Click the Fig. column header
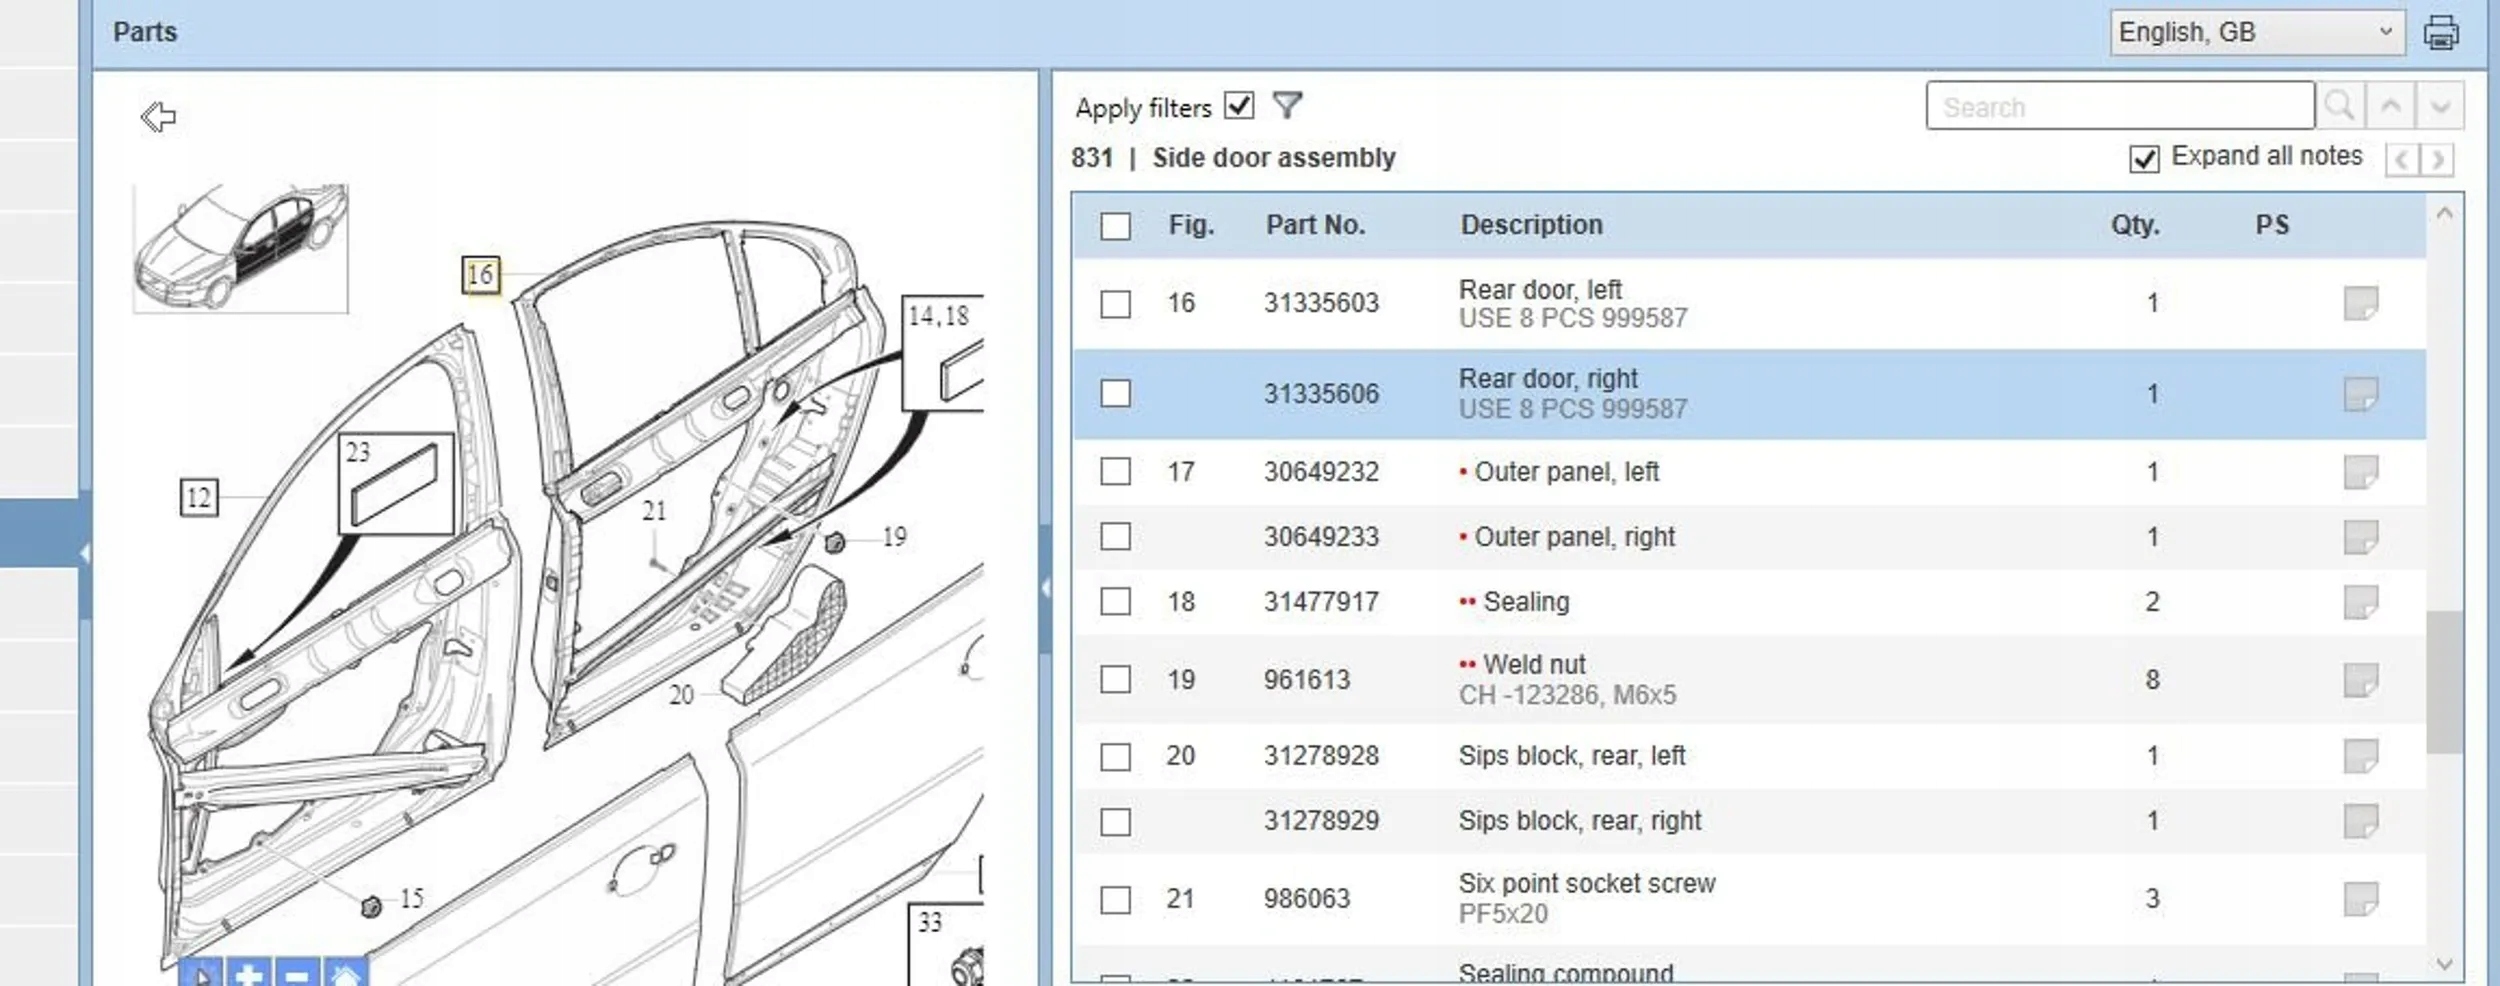Viewport: 2500px width, 986px height. tap(1191, 225)
